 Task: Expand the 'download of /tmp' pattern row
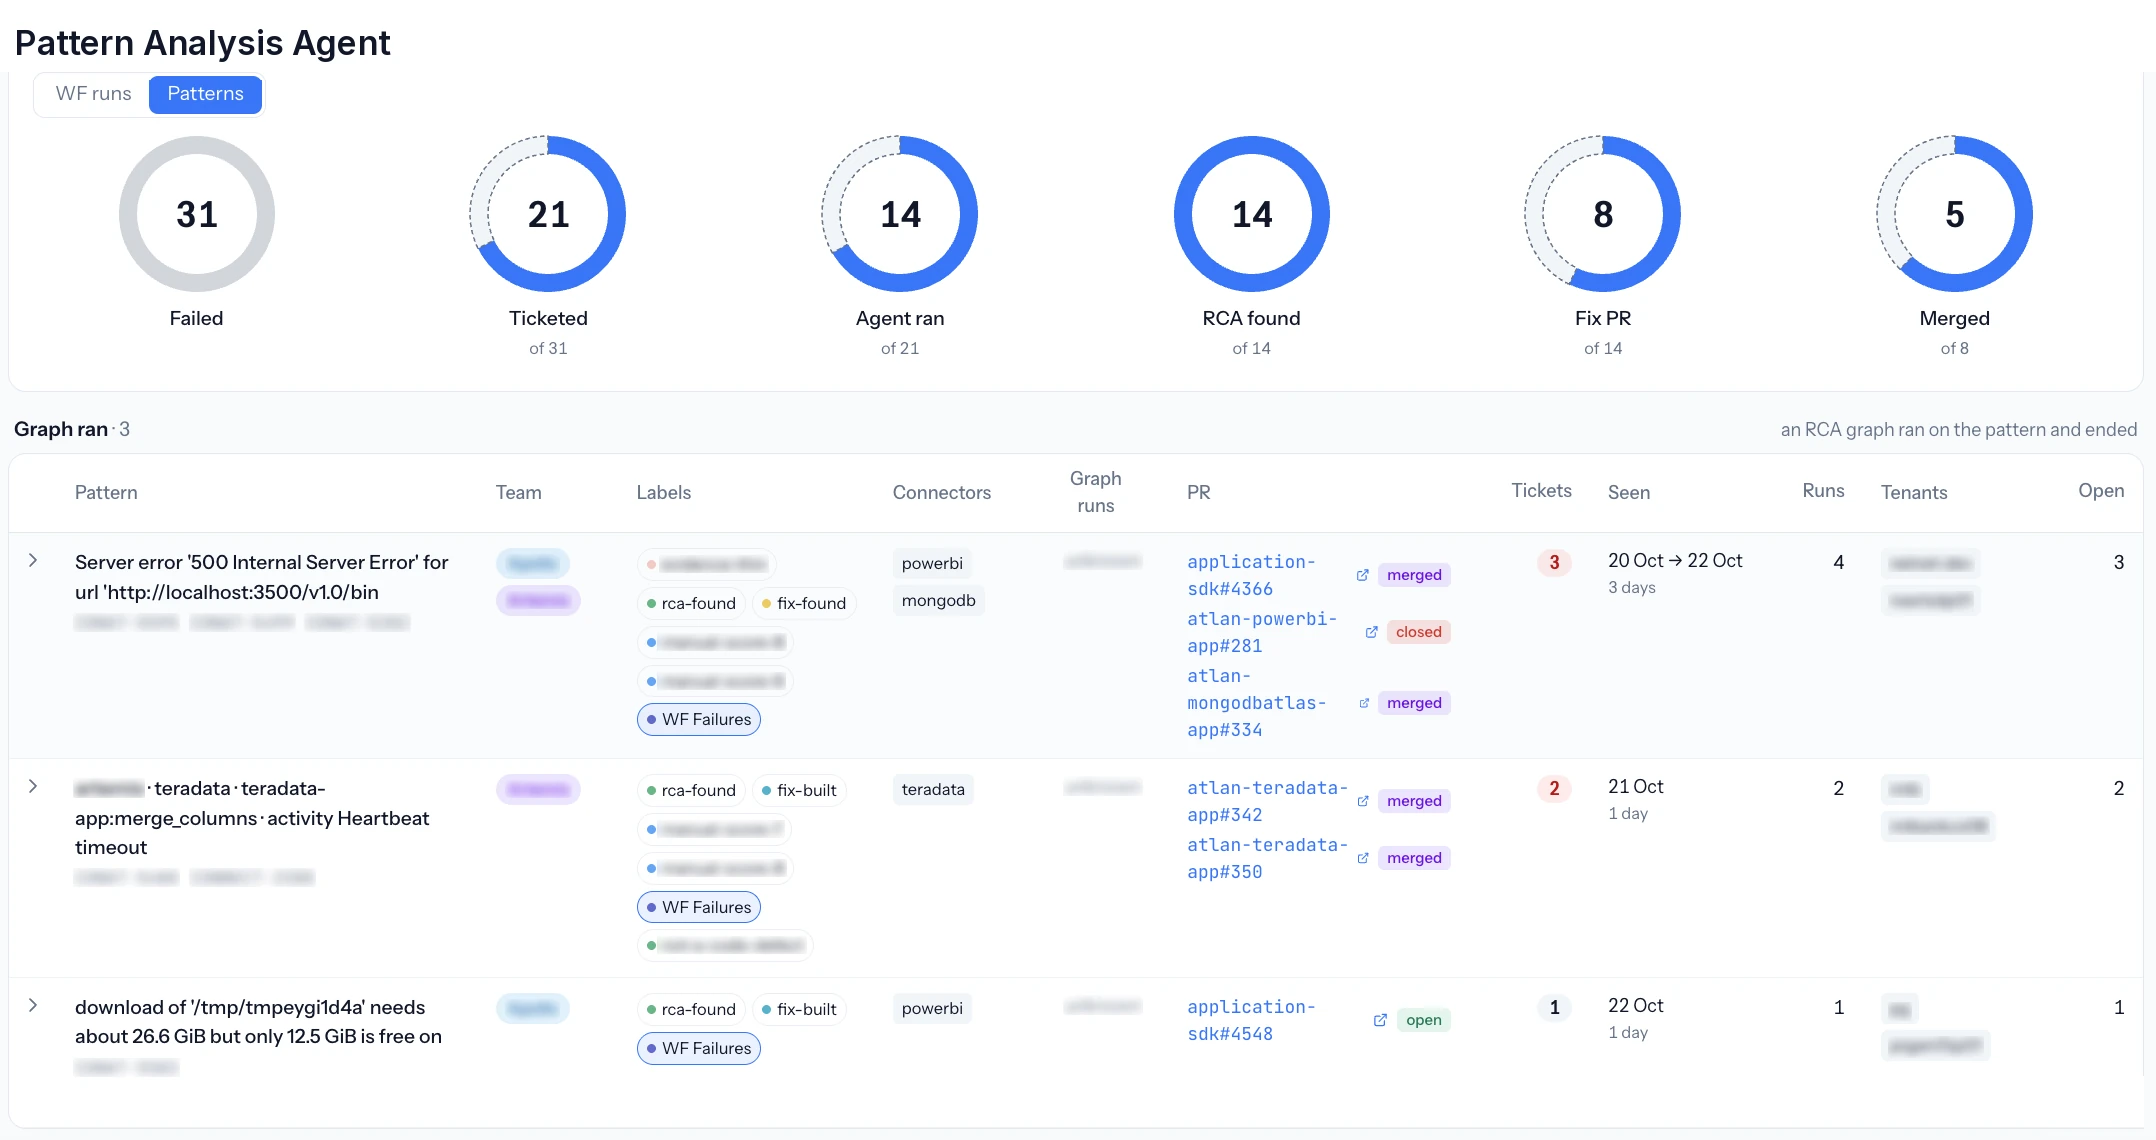33,1006
